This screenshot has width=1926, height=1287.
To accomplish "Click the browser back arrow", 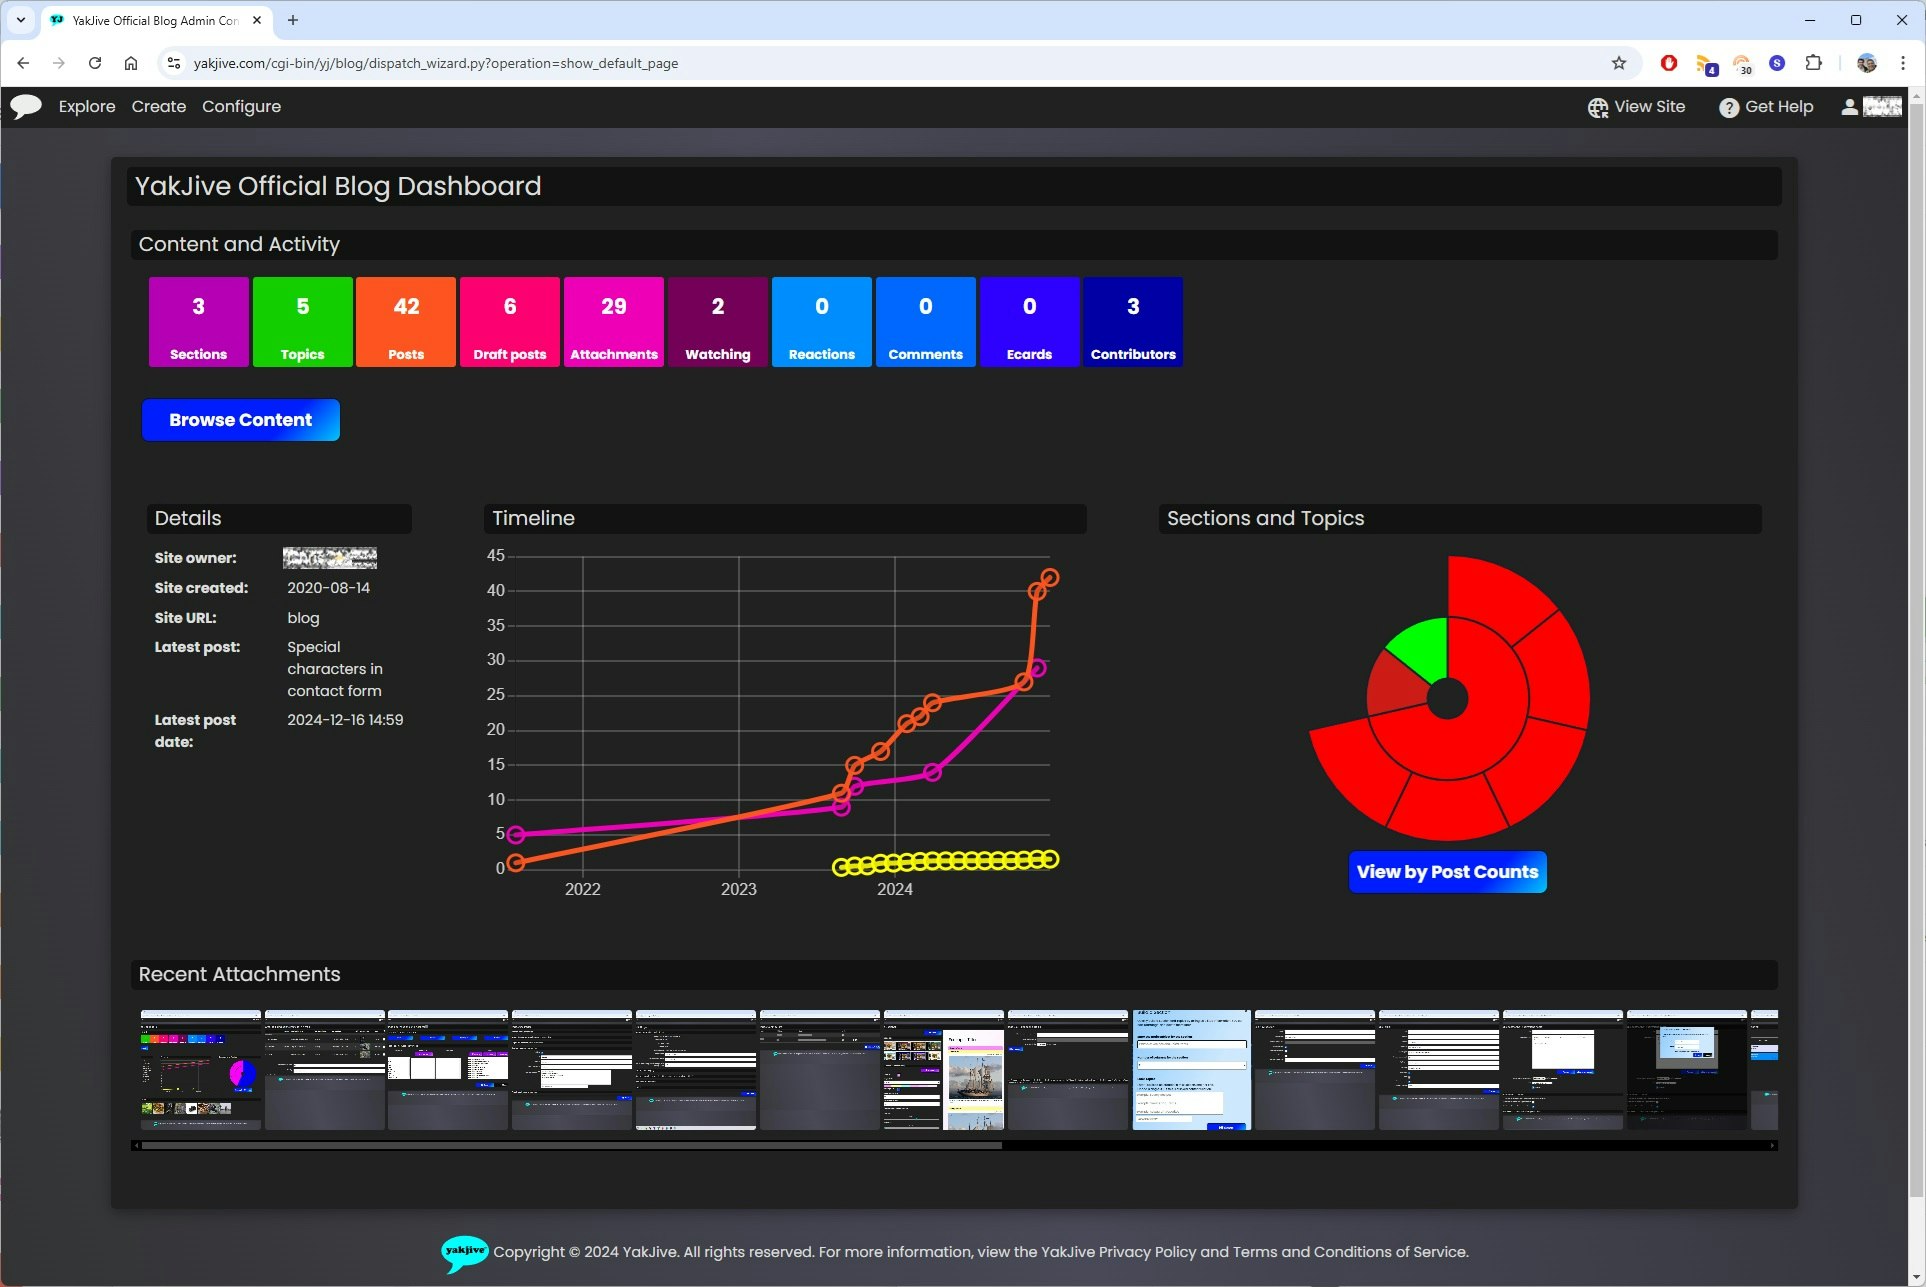I will [23, 63].
